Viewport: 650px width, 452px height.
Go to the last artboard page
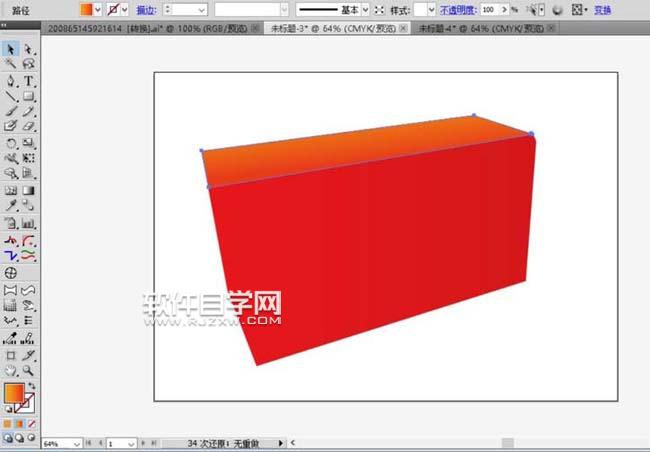[x=153, y=443]
